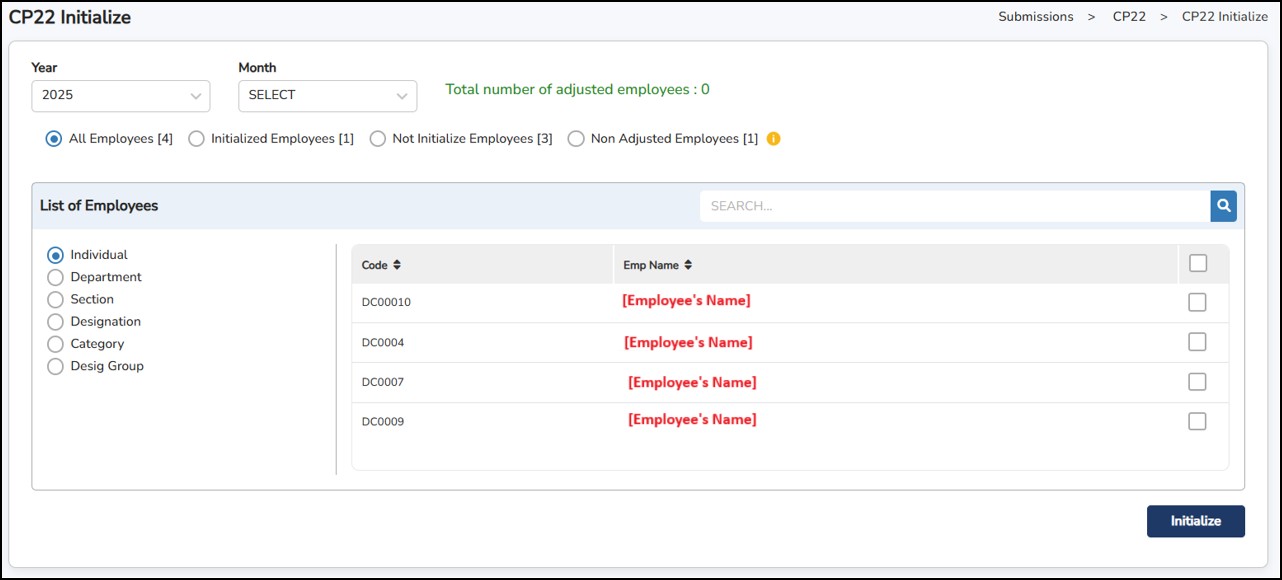Open the Month SELECT dropdown
The image size is (1282, 580).
click(327, 96)
